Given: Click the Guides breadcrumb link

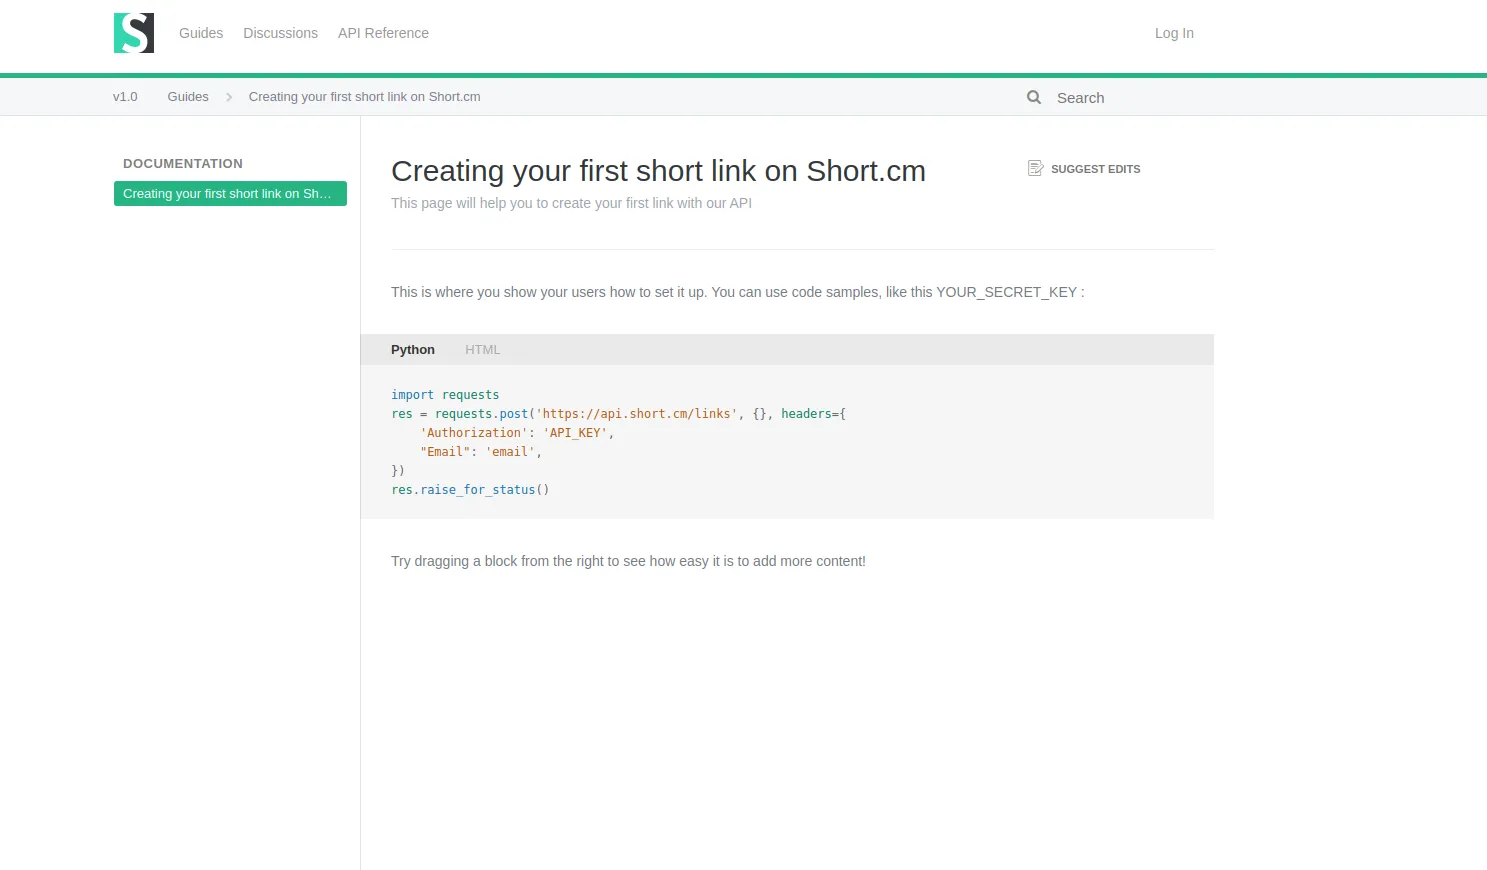Looking at the screenshot, I should click(188, 97).
